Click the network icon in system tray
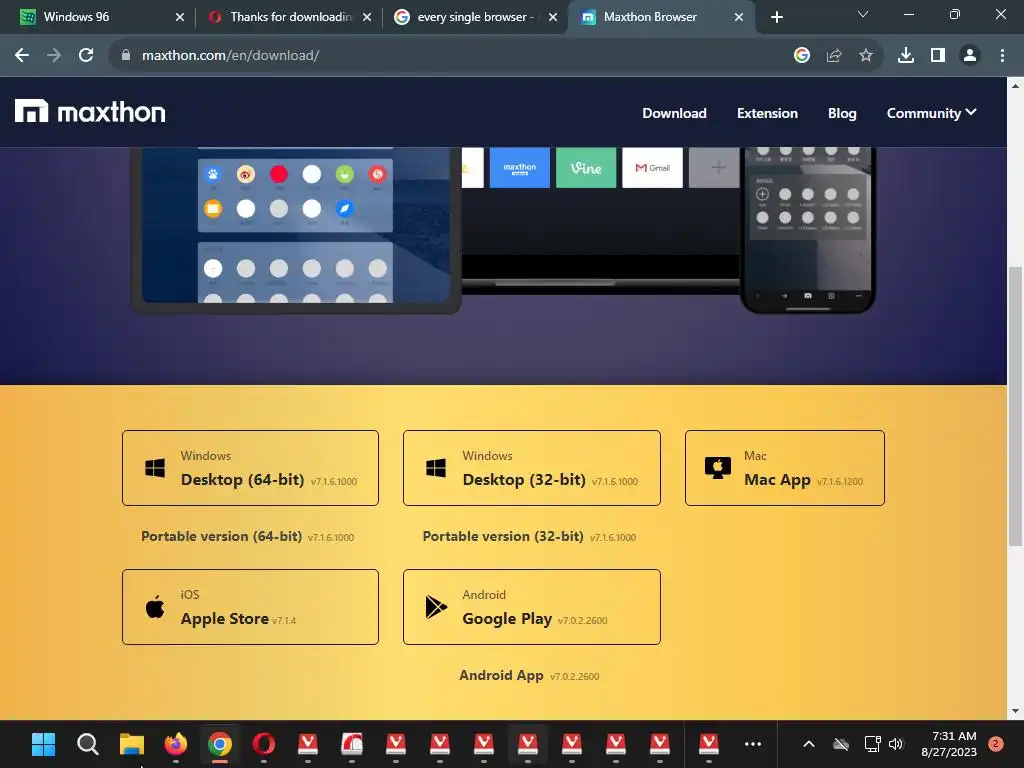Viewport: 1024px width, 768px height. 872,744
